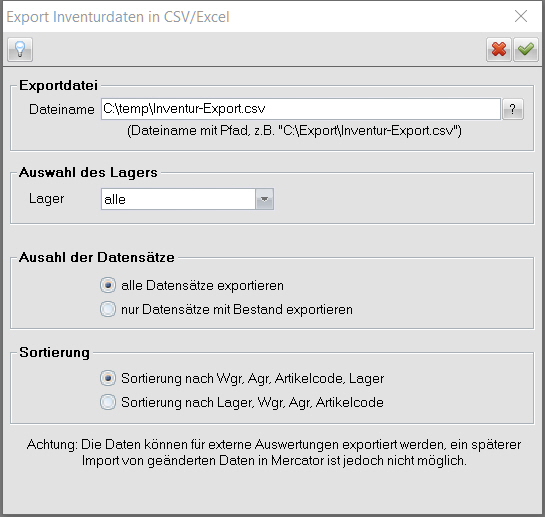545x517 pixels.
Task: Click the 'Ausahl der Datensätze' group heading
Action: coord(97,257)
